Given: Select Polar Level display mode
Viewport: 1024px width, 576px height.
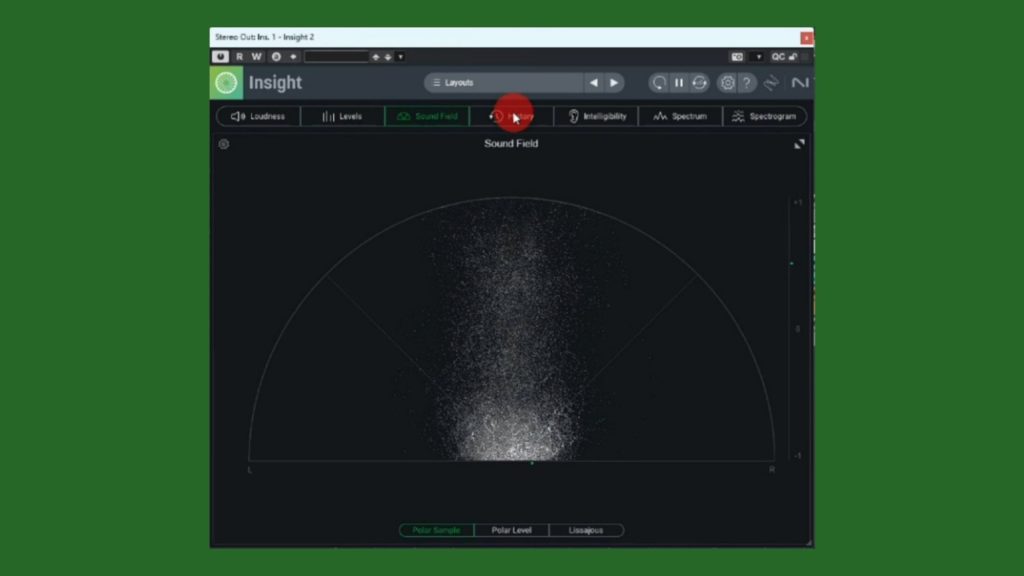Looking at the screenshot, I should pos(511,530).
